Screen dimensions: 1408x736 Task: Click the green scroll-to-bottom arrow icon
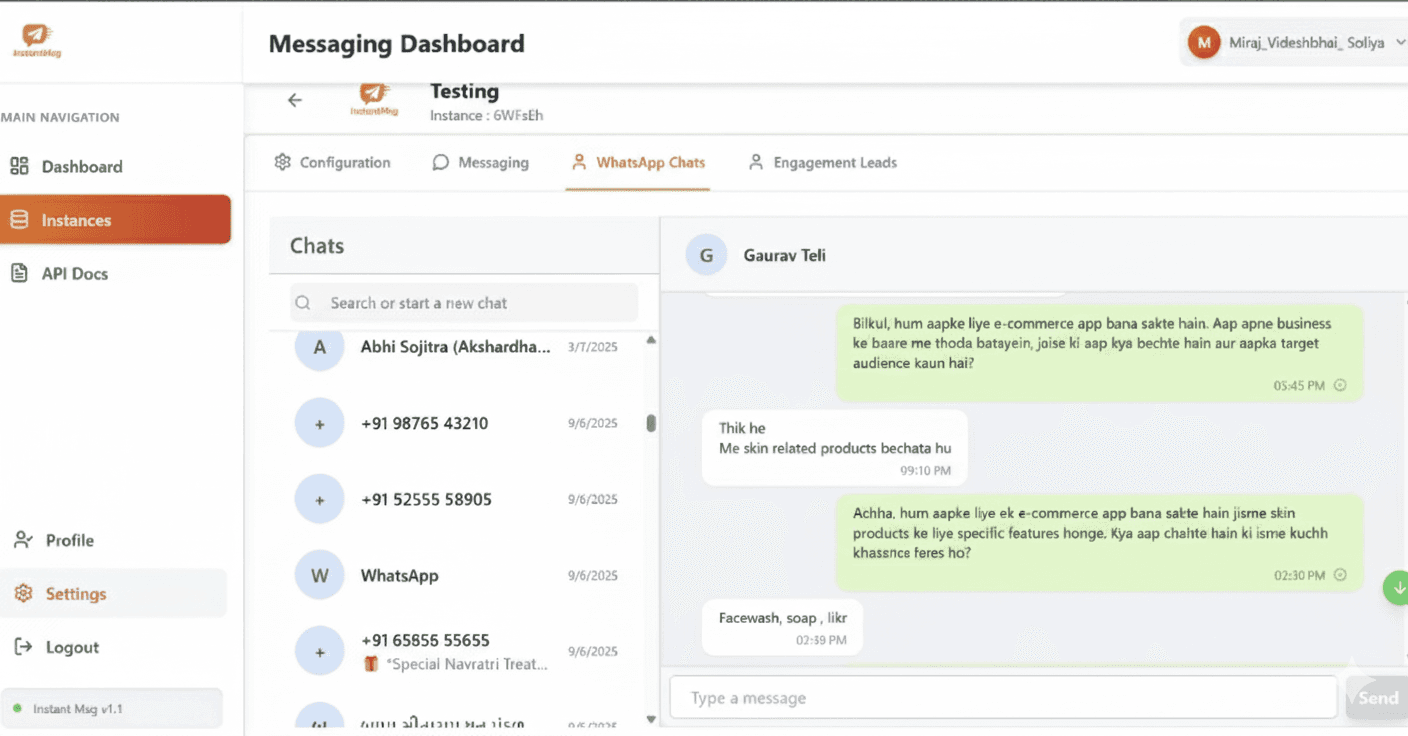coord(1395,587)
